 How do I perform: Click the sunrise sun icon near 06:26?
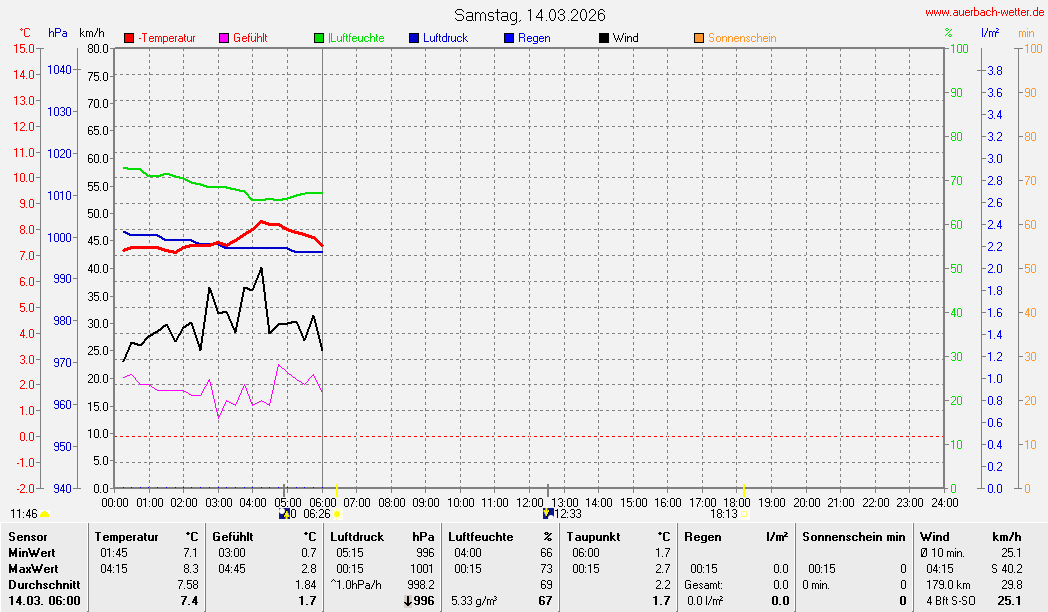(337, 514)
